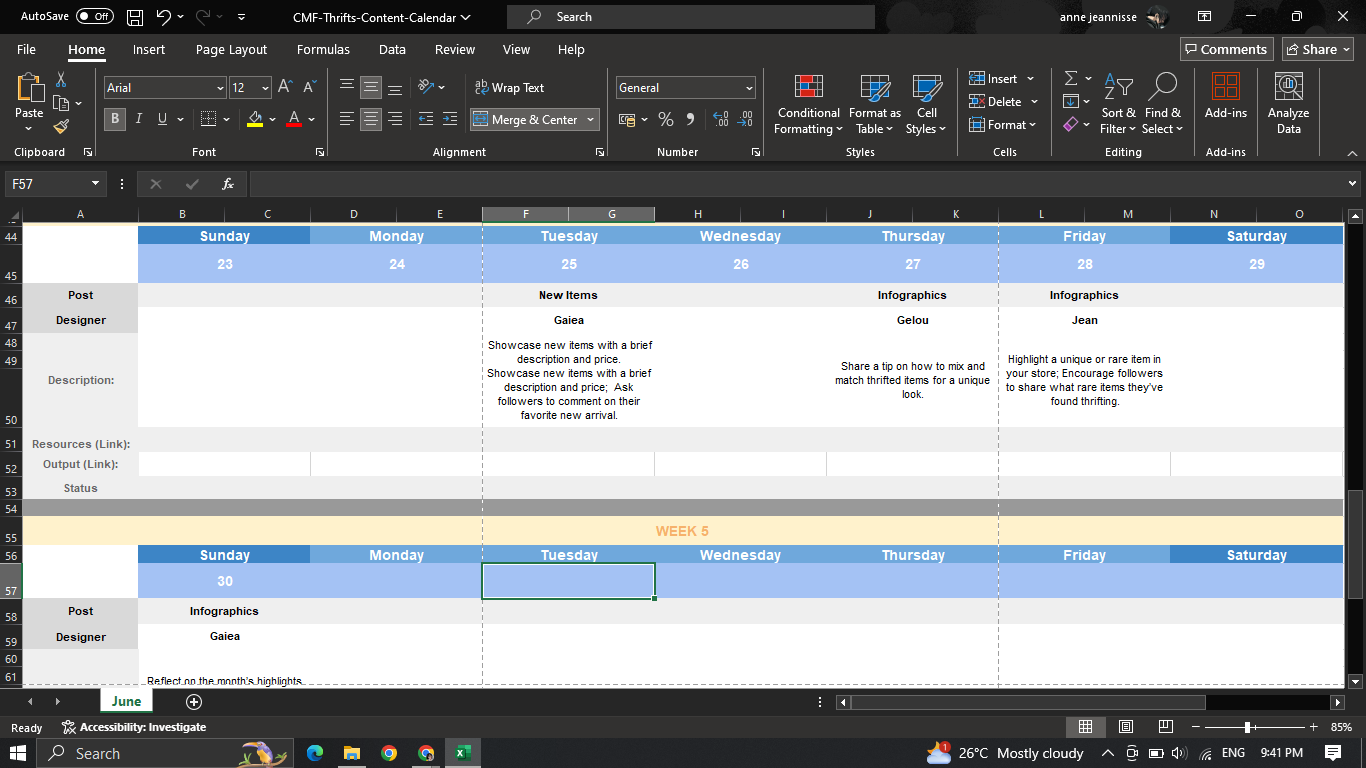Expand the formula bar
Viewport: 1366px width, 768px height.
(1353, 184)
